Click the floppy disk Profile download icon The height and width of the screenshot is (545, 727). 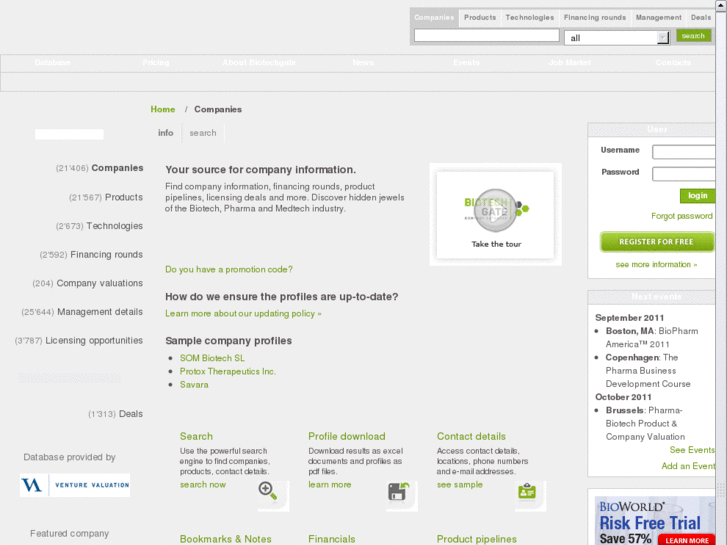click(x=398, y=492)
